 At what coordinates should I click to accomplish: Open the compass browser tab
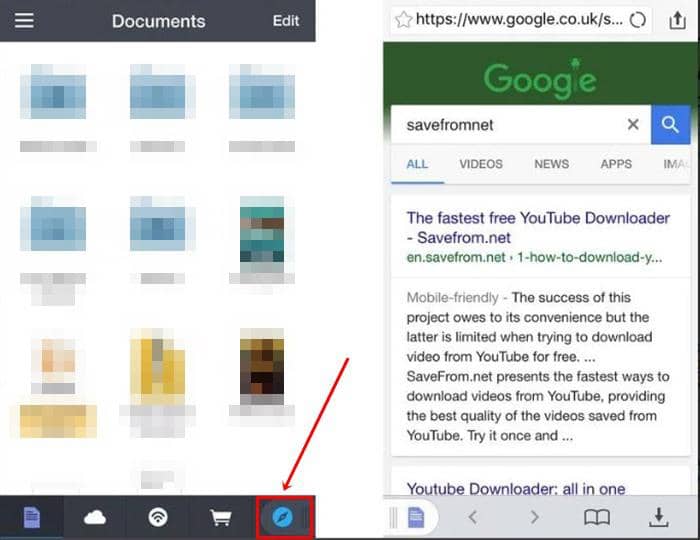pyautogui.click(x=283, y=517)
